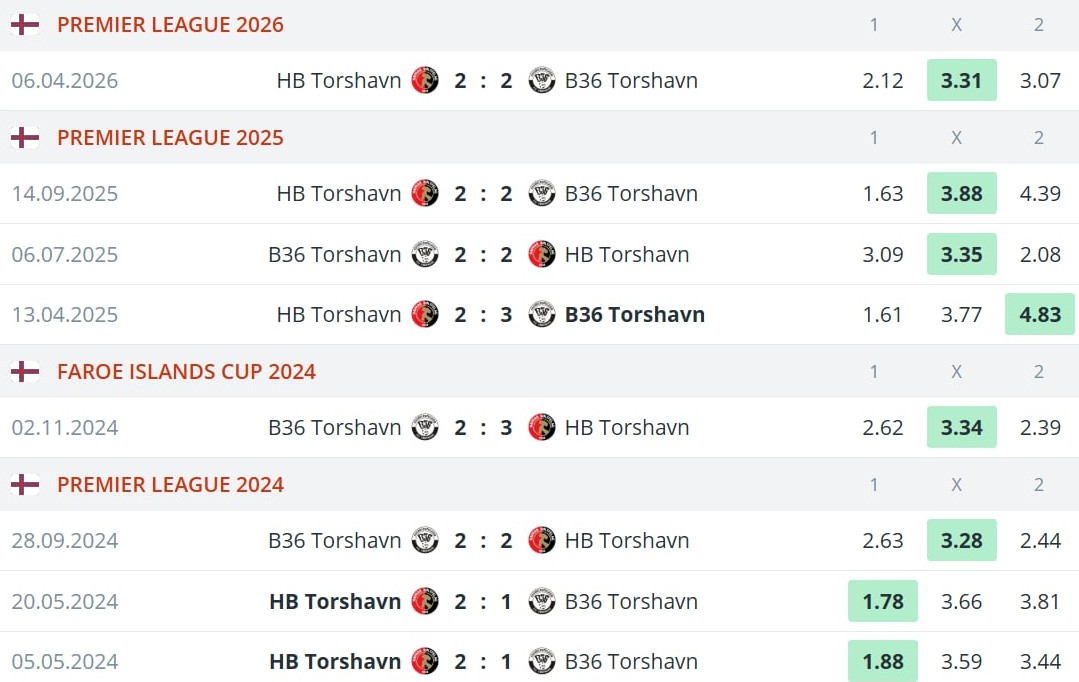Select home odds 1.88 for 05.05.2024
Screen dimensions: 1079x682
tap(882, 661)
